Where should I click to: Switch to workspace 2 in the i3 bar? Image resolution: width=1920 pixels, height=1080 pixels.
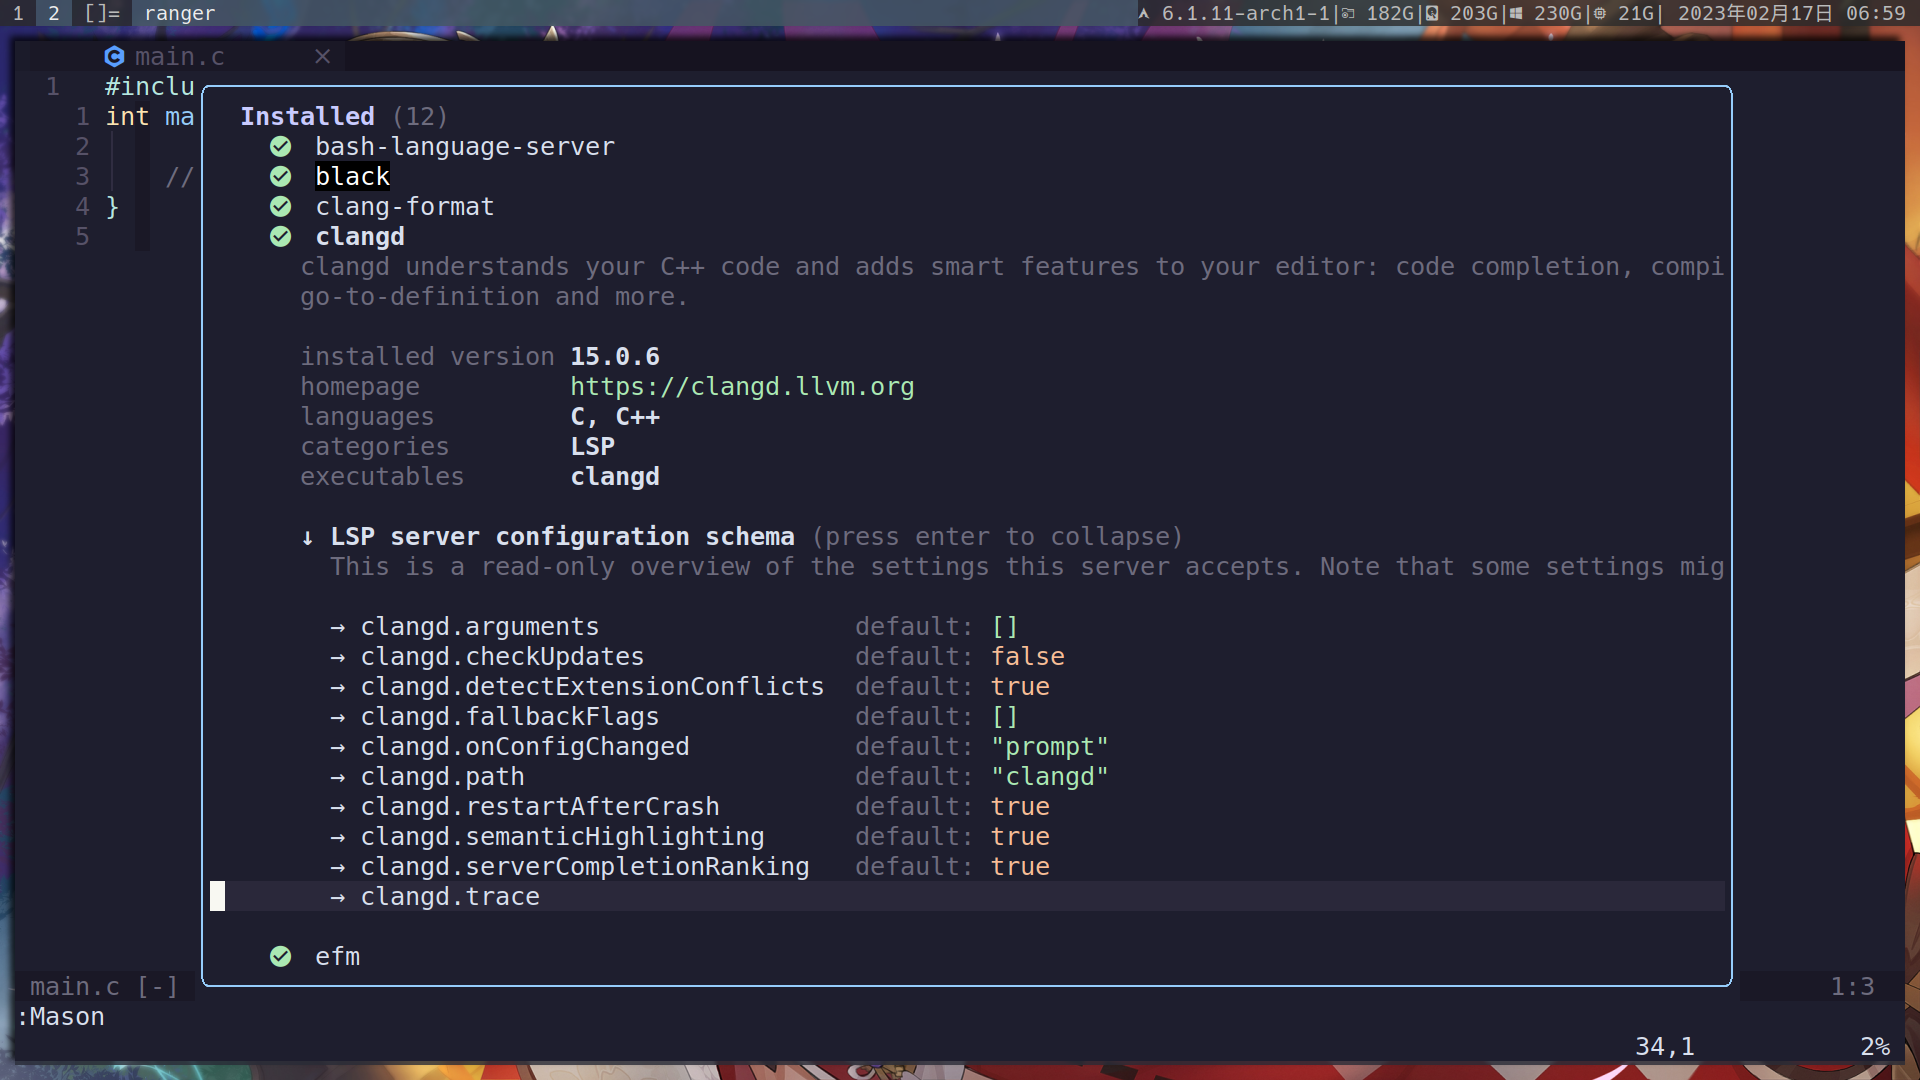click(53, 13)
